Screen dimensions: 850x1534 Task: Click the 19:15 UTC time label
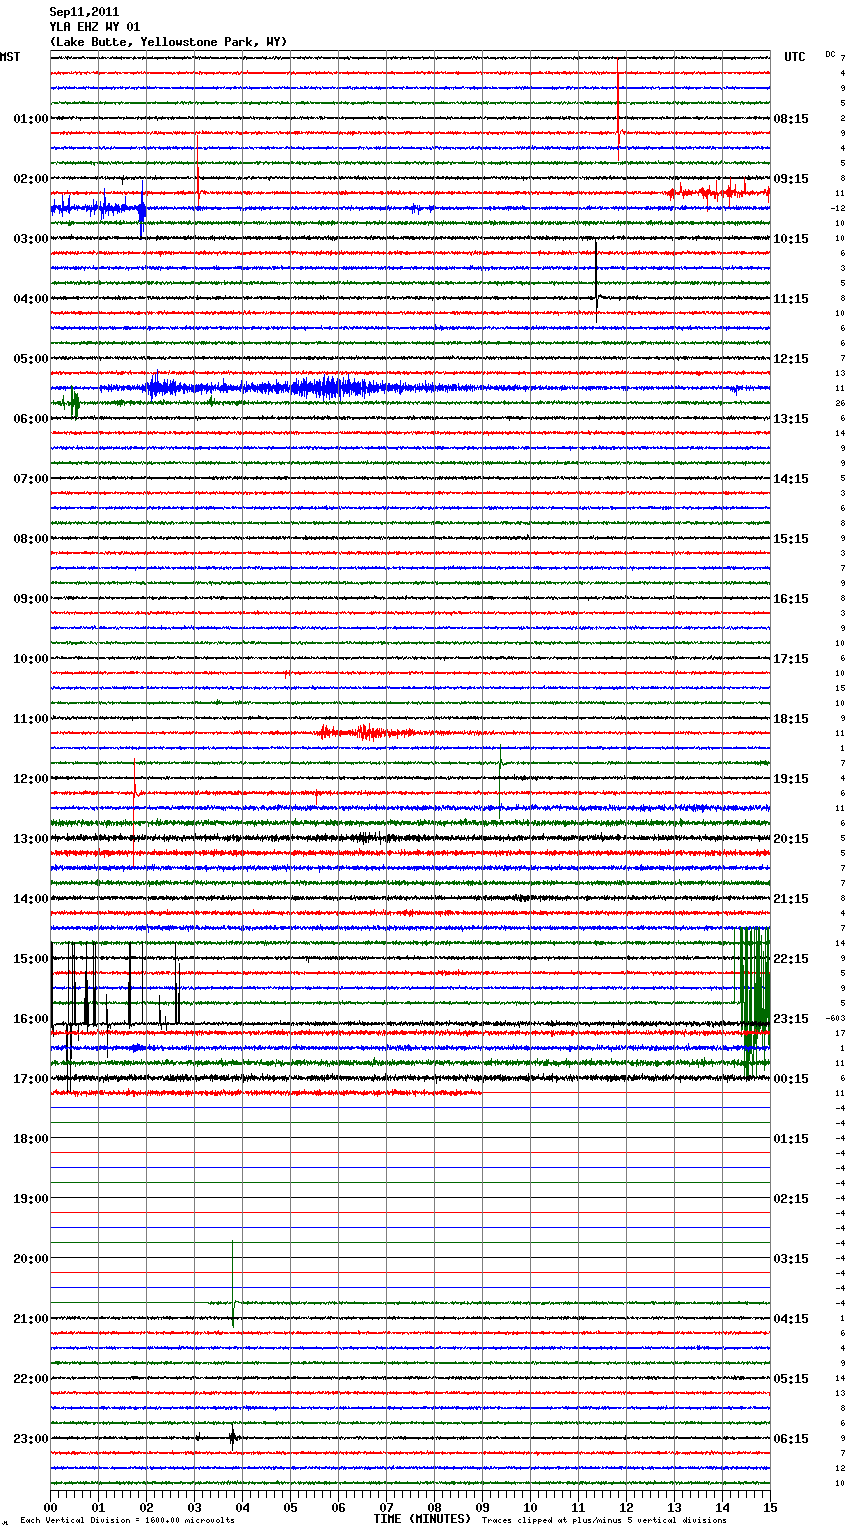791,779
